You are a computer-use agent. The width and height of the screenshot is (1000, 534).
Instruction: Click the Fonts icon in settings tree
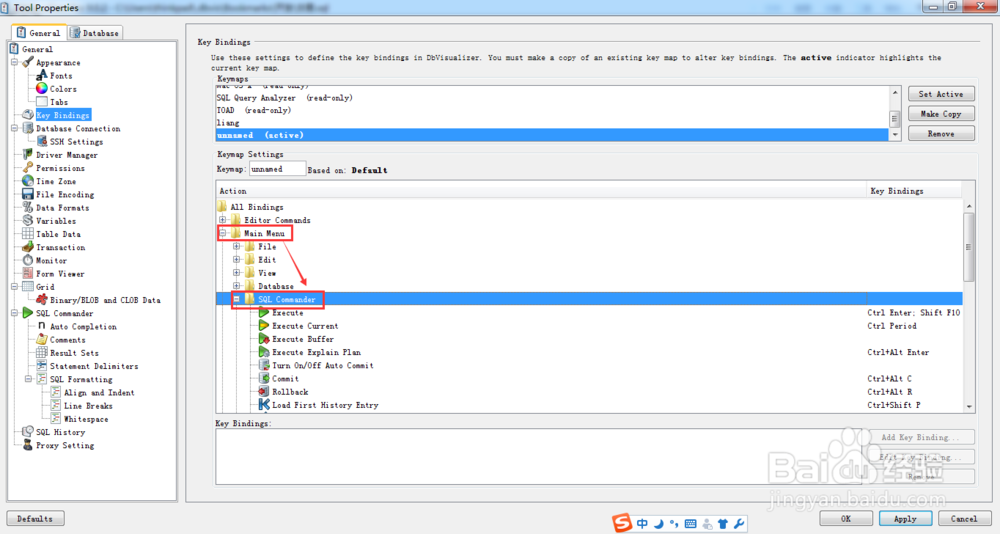[x=41, y=75]
